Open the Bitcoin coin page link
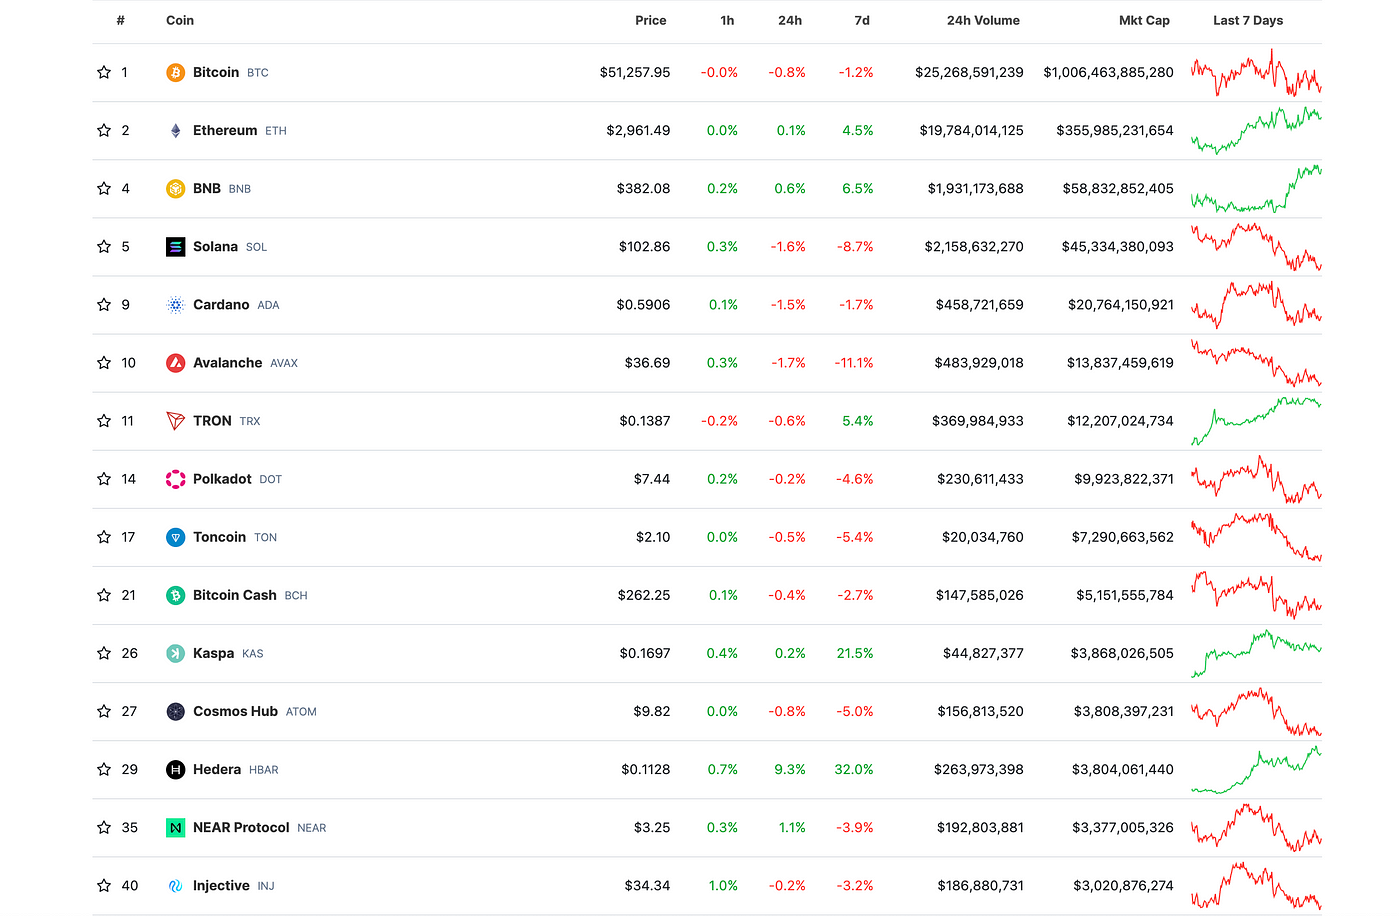1400x916 pixels. point(216,72)
